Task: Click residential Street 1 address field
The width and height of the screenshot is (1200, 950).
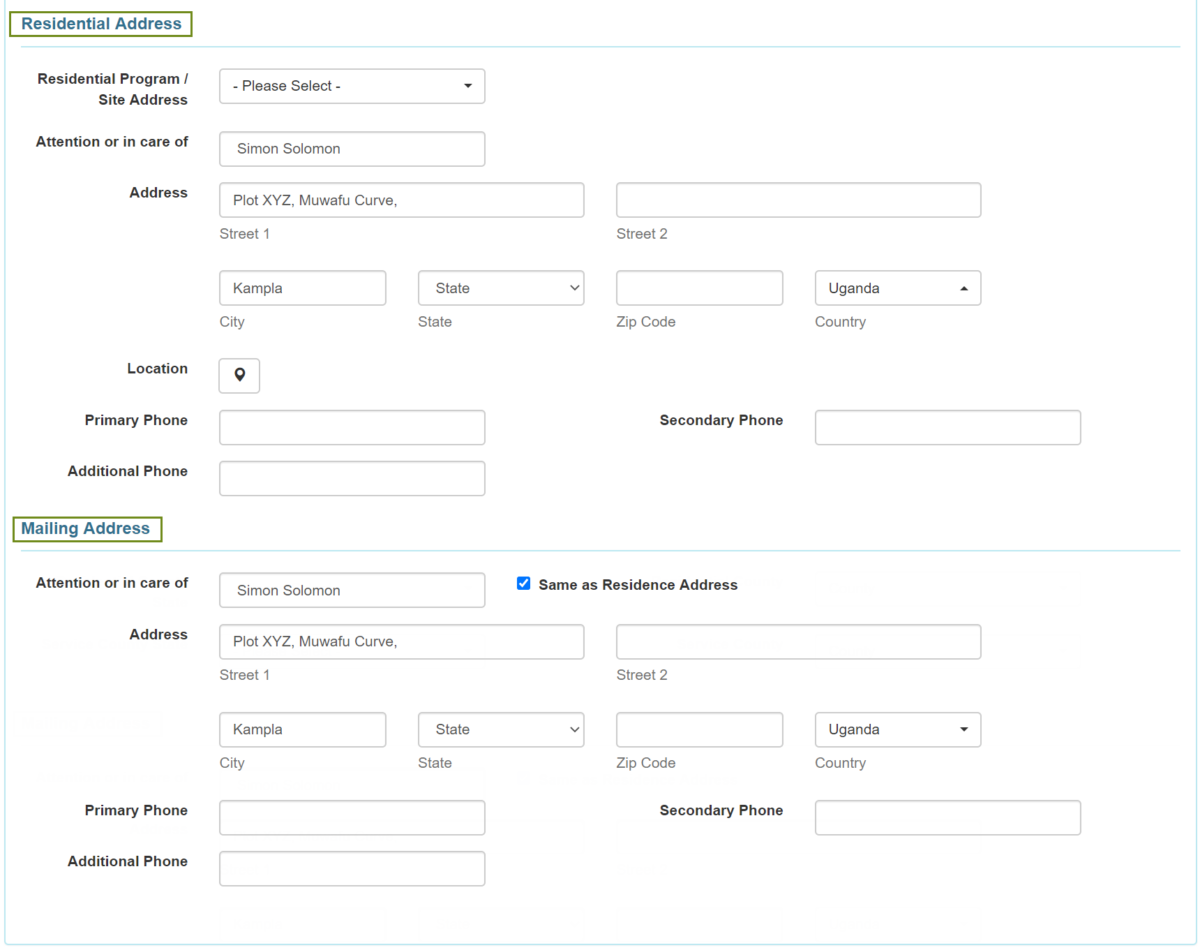Action: point(401,200)
